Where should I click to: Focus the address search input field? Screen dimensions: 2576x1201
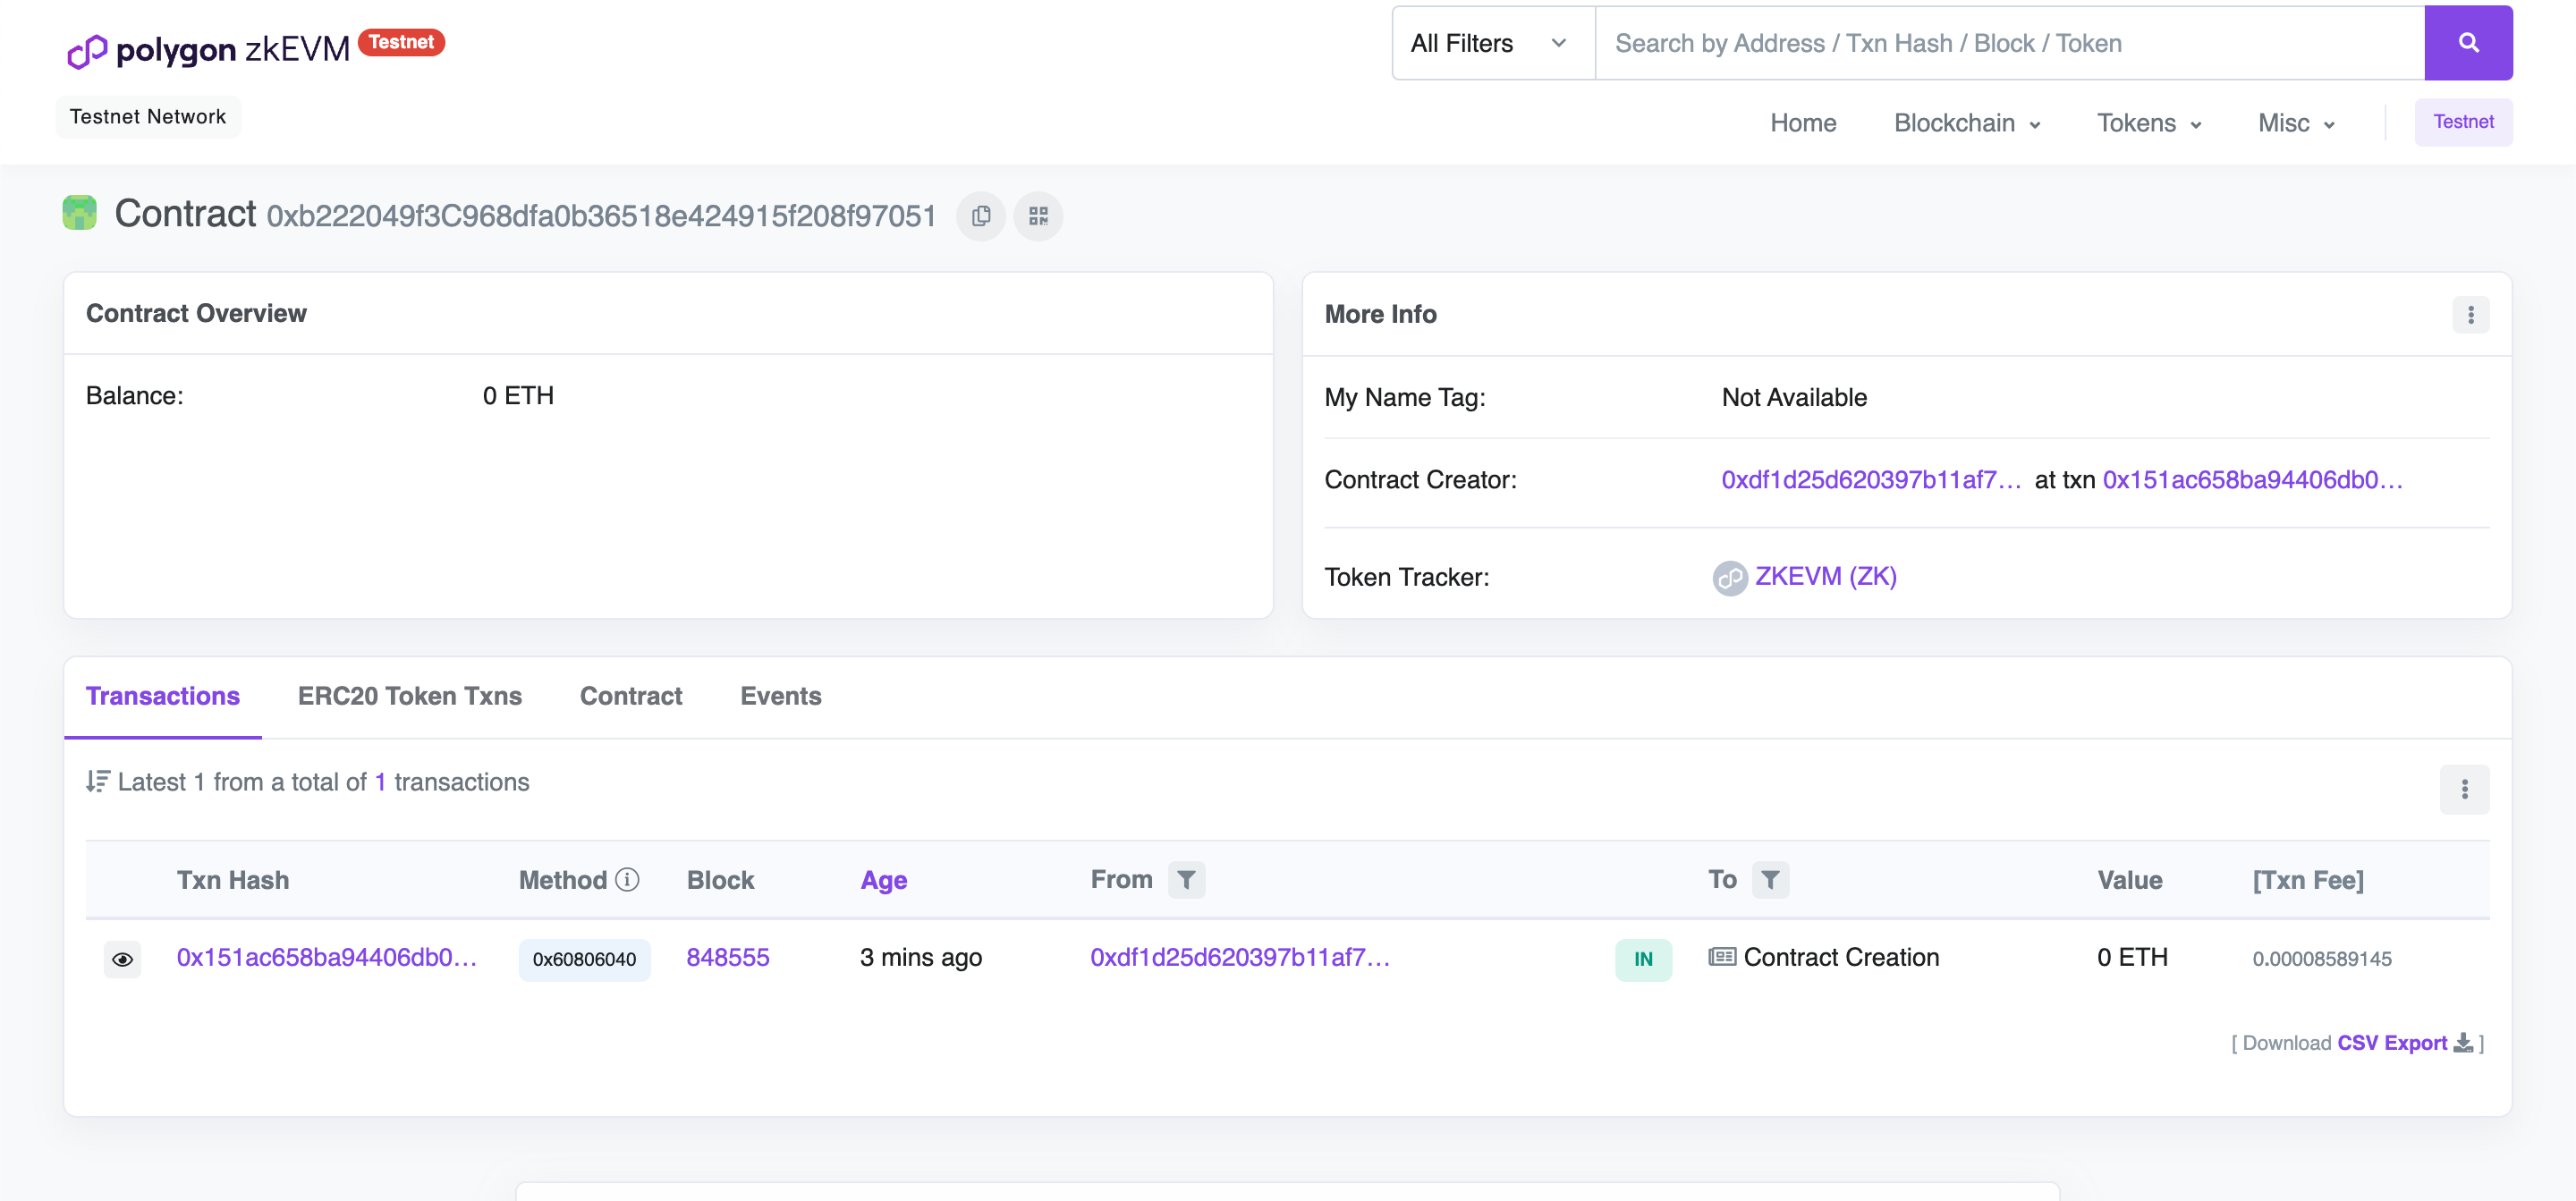point(2008,43)
